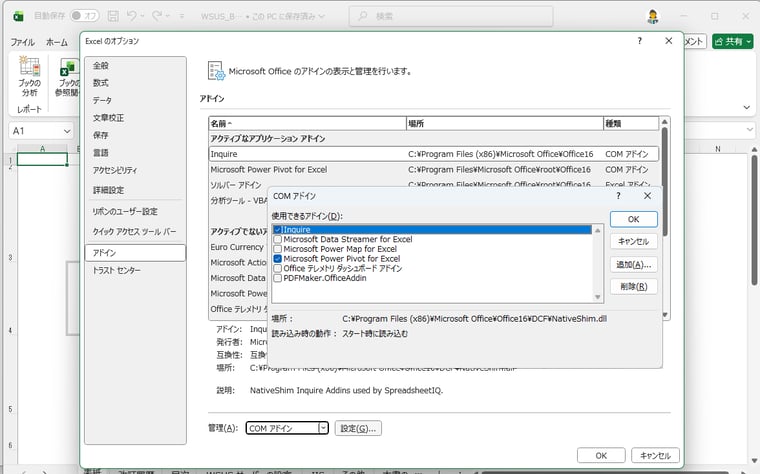
Task: Click the Save icon in title bar
Action: 113,16
